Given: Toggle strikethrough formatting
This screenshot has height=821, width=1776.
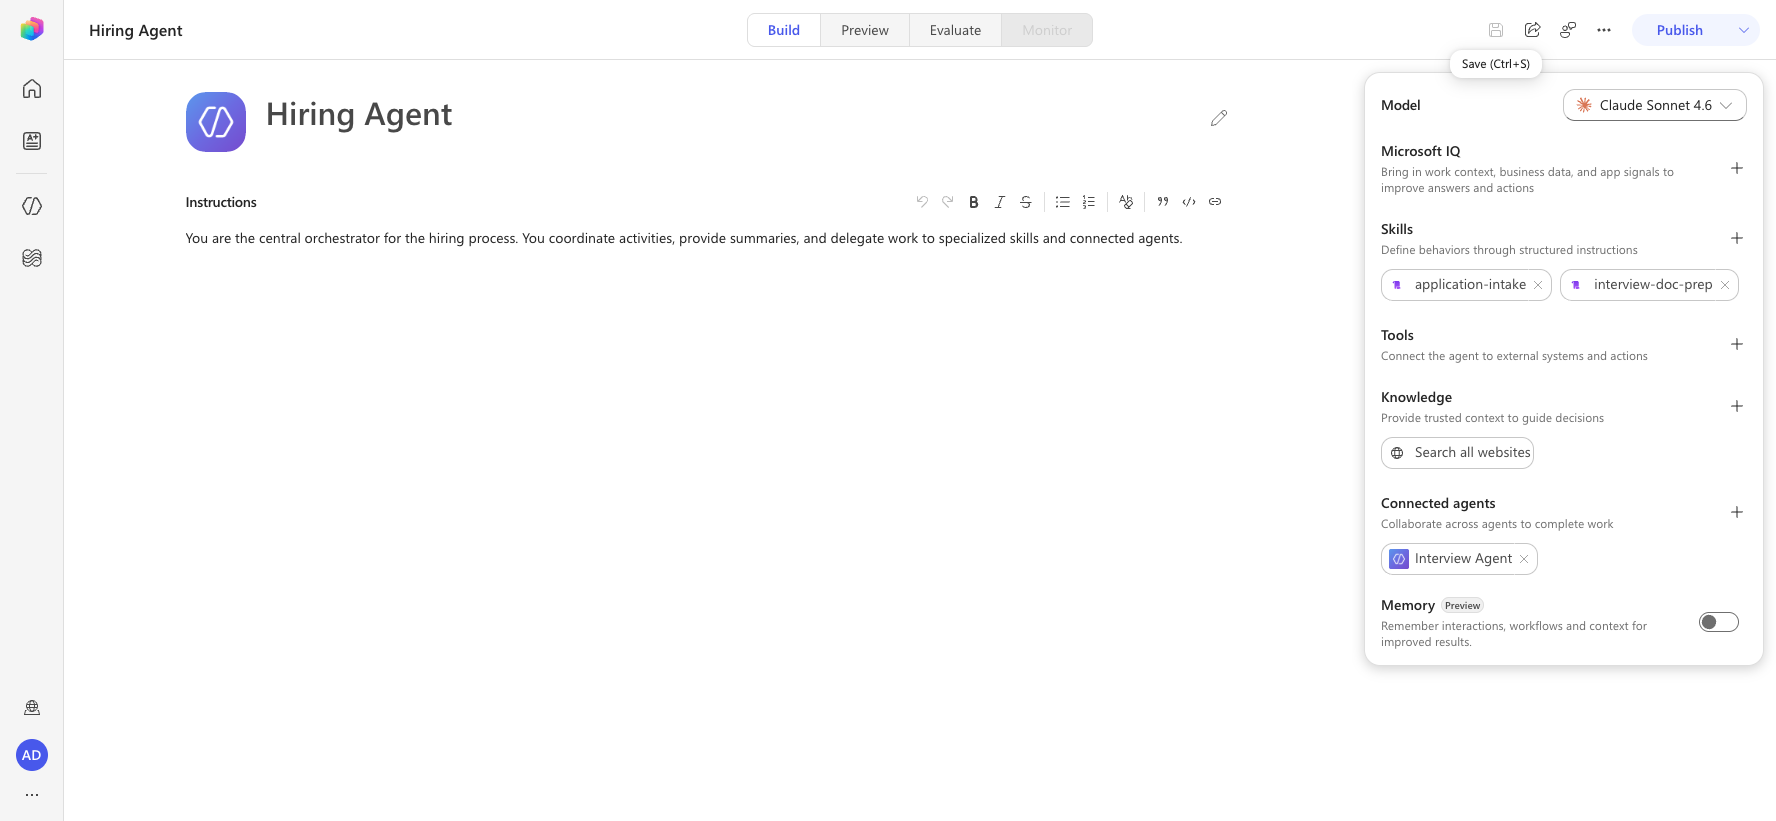Looking at the screenshot, I should (1026, 202).
